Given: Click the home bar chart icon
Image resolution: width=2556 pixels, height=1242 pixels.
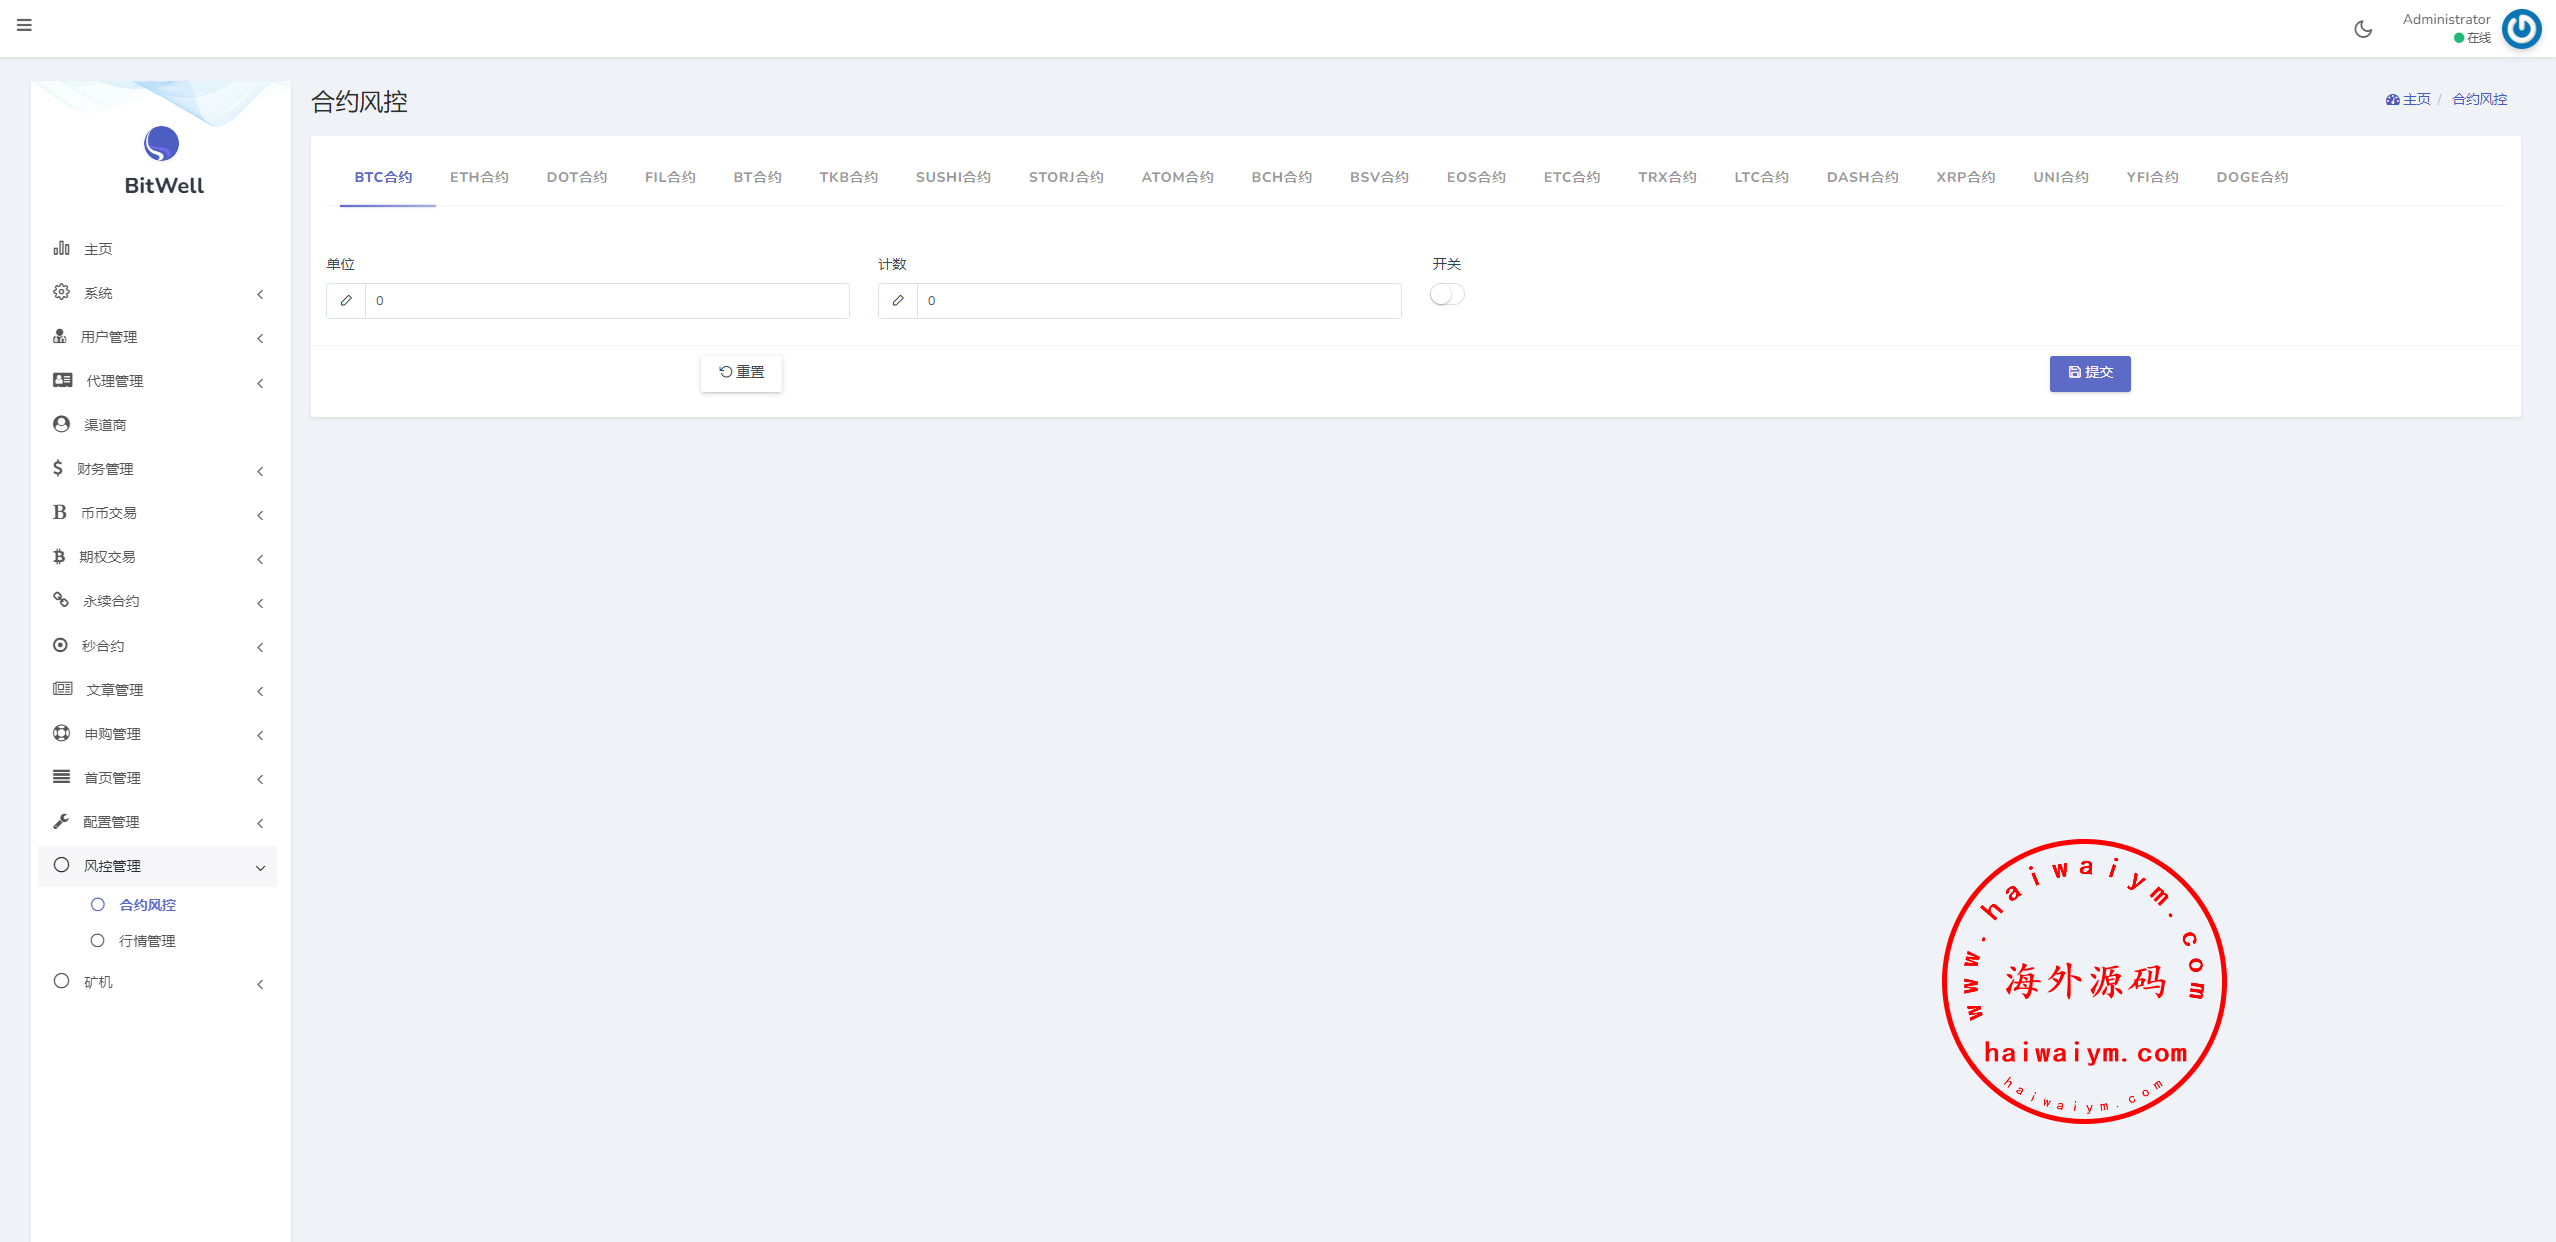Looking at the screenshot, I should pos(61,248).
